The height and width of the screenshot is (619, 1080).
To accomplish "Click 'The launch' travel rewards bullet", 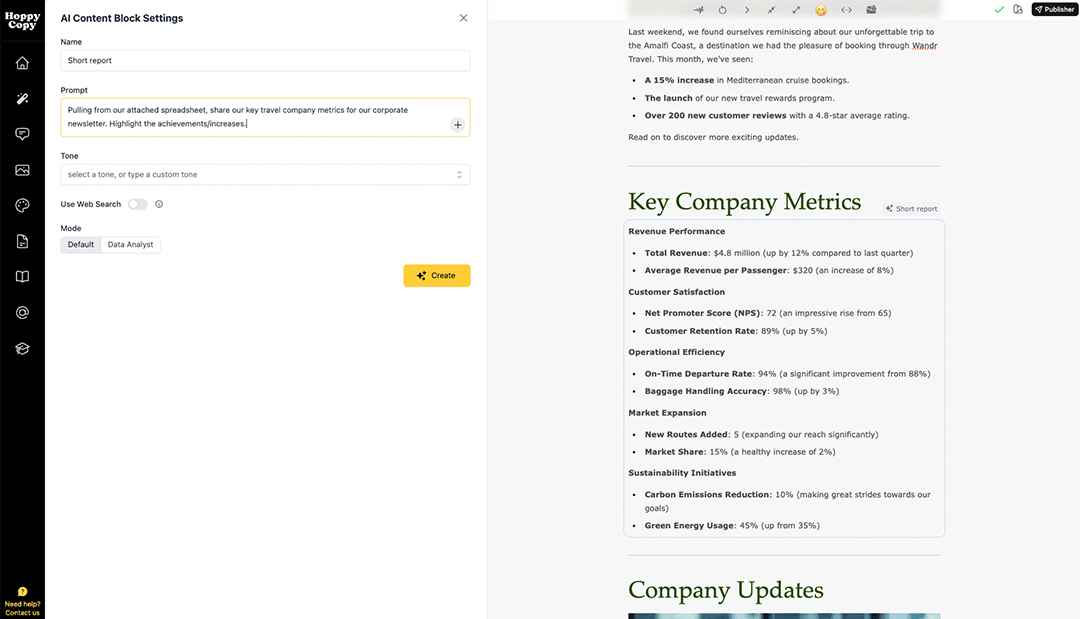I will click(739, 98).
